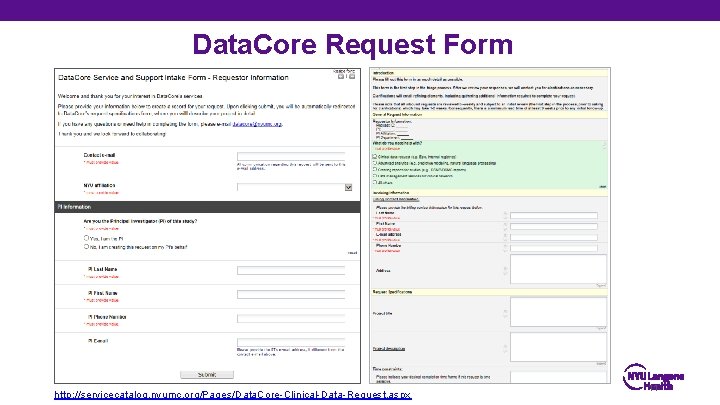Click the Project description underlined label

(389, 349)
